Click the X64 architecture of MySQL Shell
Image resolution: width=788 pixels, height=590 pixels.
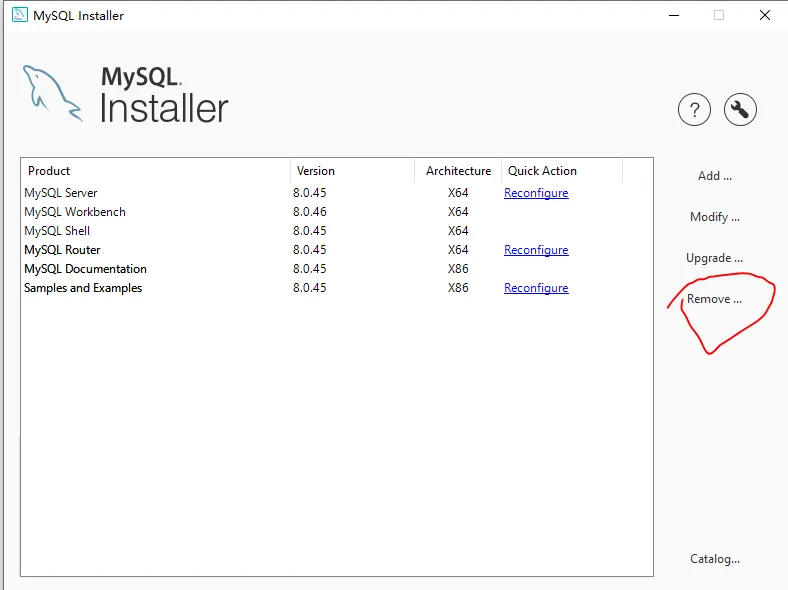coord(458,231)
